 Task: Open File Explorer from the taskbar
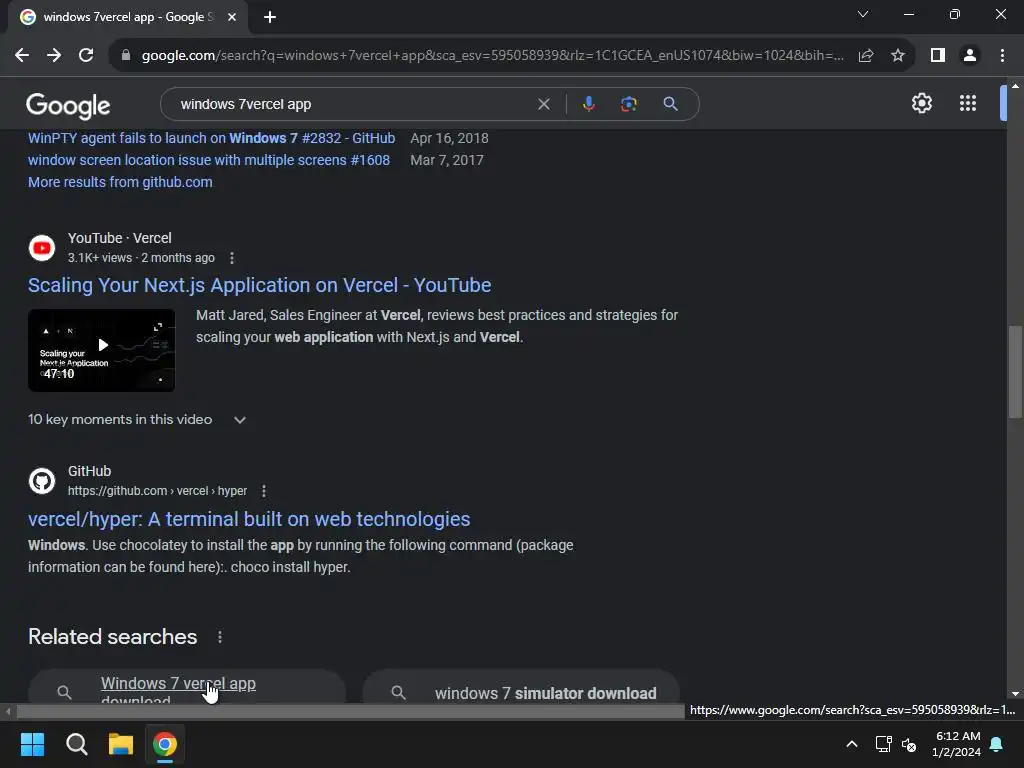pos(121,744)
